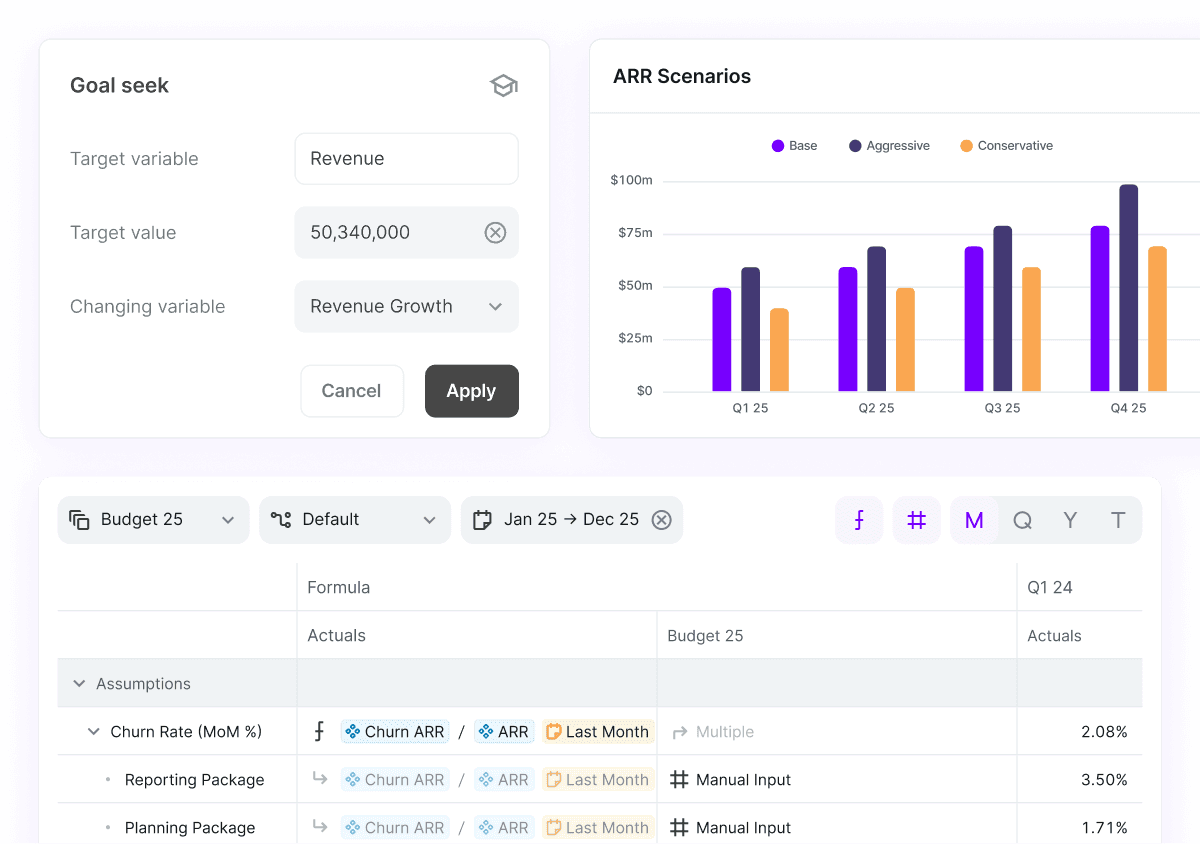The height and width of the screenshot is (844, 1200).
Task: Cancel the goal seek dialog
Action: 352,391
